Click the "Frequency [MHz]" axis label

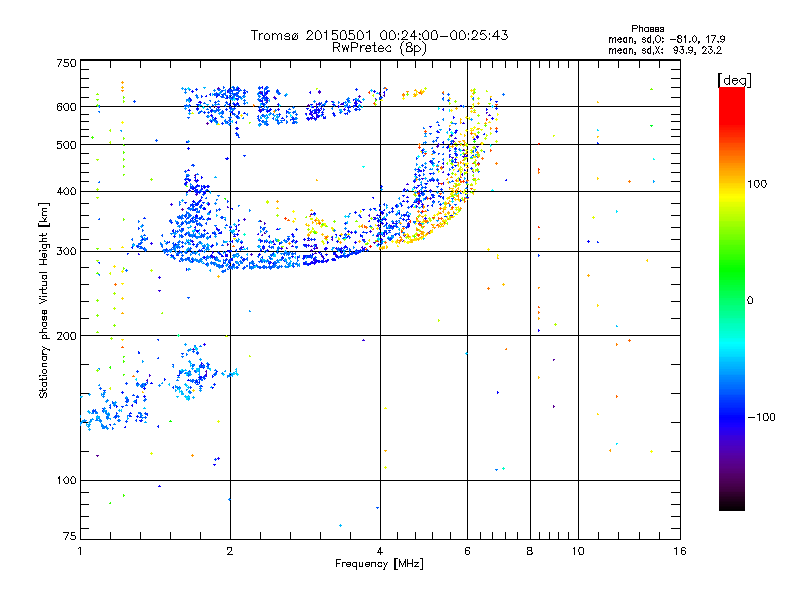pyautogui.click(x=379, y=564)
